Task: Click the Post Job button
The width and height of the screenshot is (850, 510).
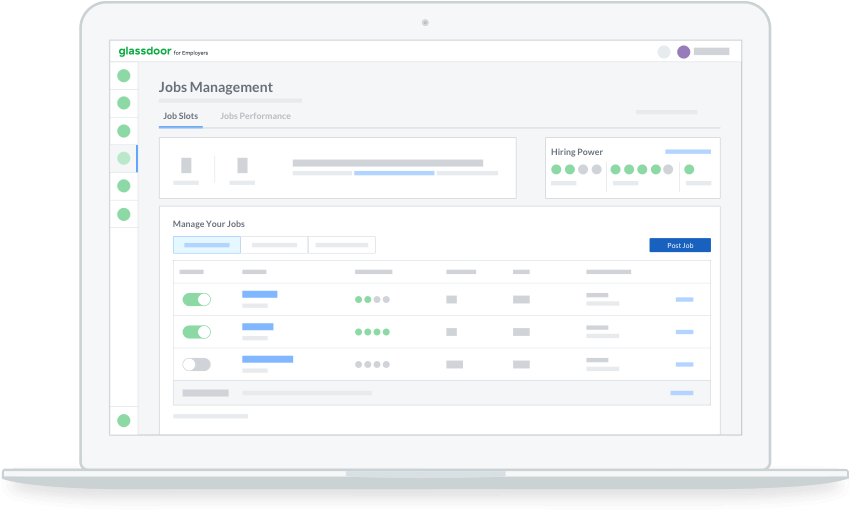Action: 680,245
